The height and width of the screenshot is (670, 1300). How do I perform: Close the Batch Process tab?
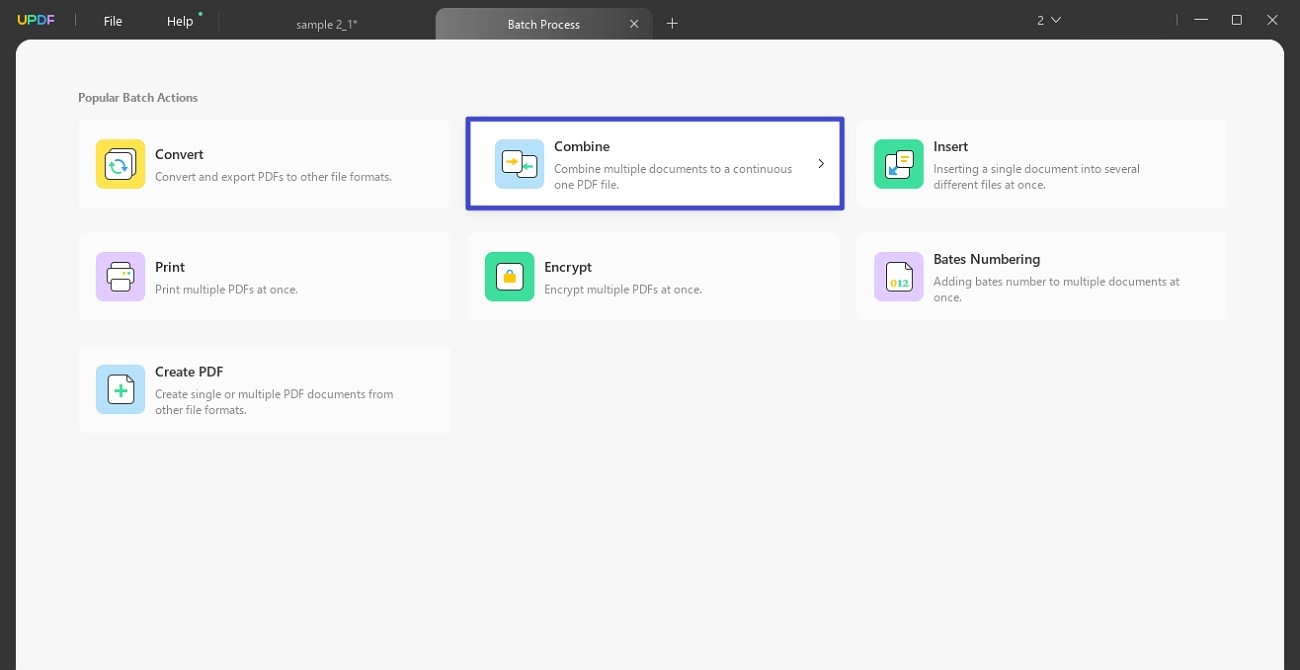point(633,24)
